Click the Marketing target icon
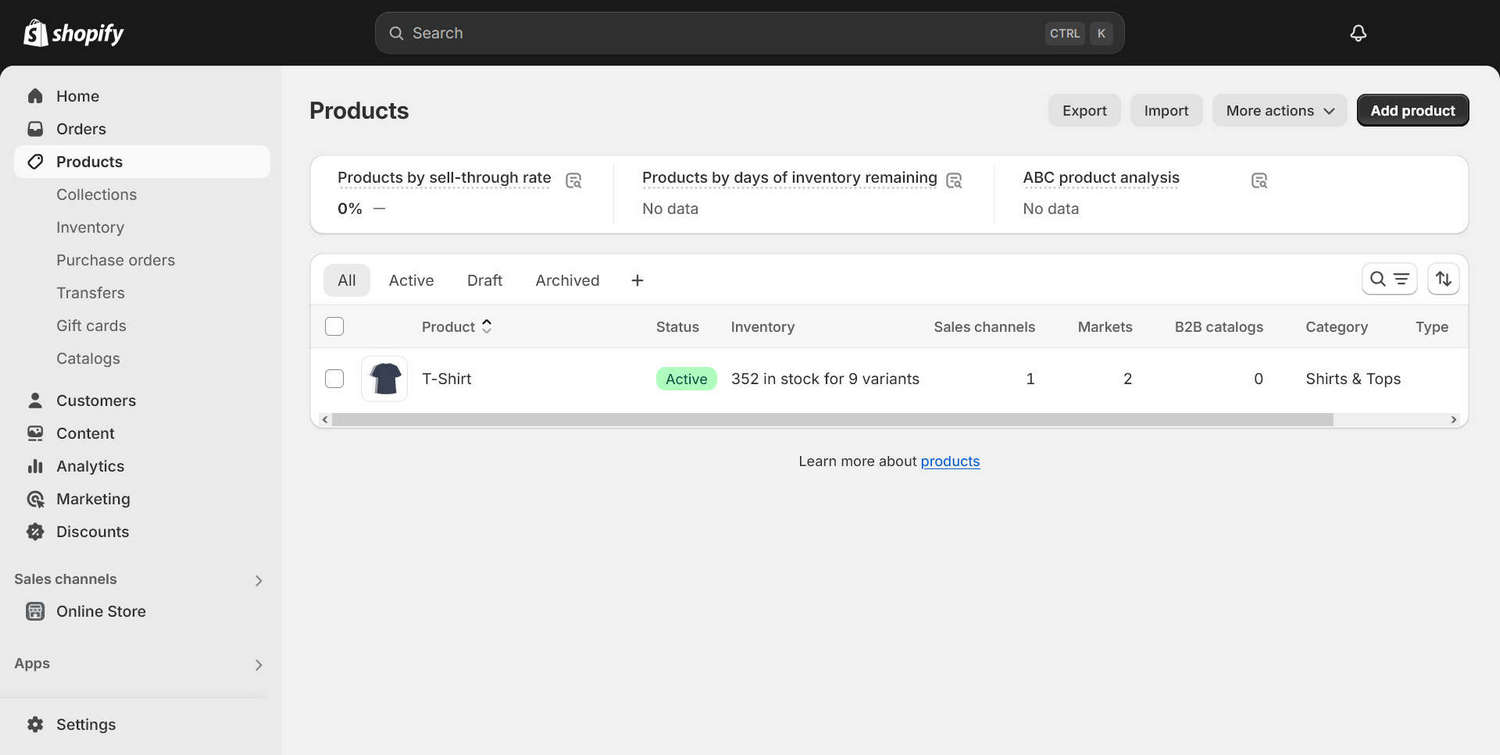Image resolution: width=1500 pixels, height=755 pixels. tap(35, 499)
